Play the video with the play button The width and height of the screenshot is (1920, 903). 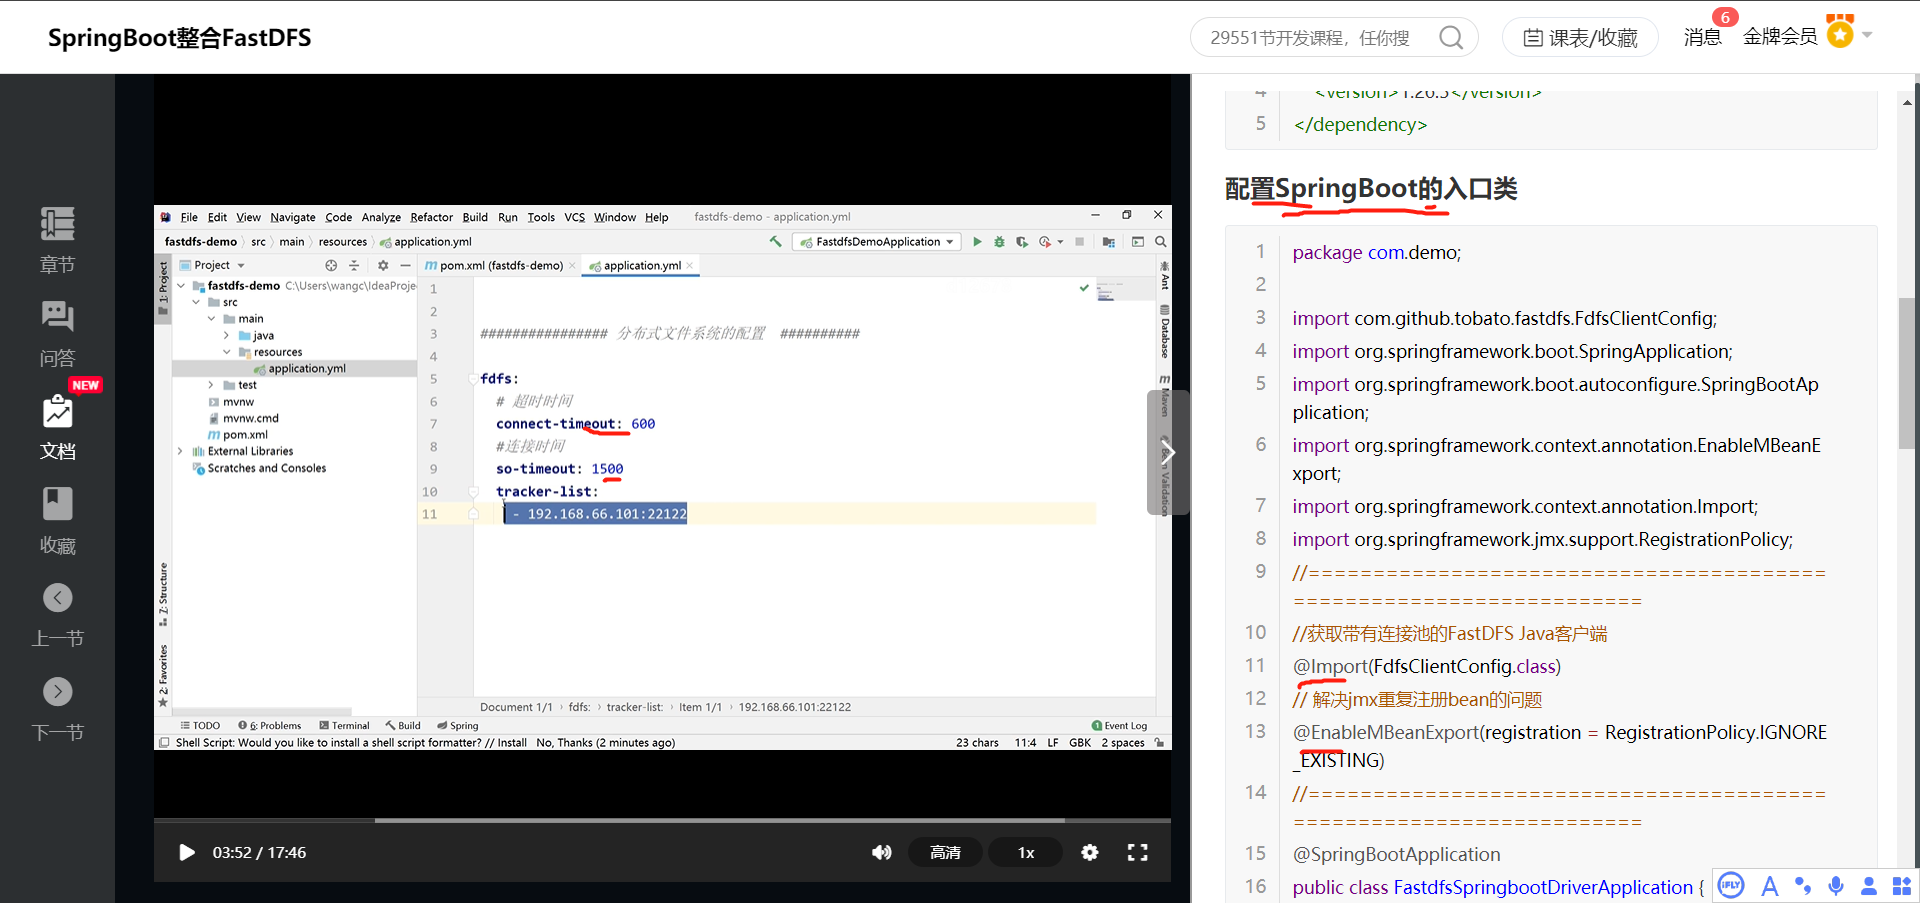pyautogui.click(x=186, y=852)
